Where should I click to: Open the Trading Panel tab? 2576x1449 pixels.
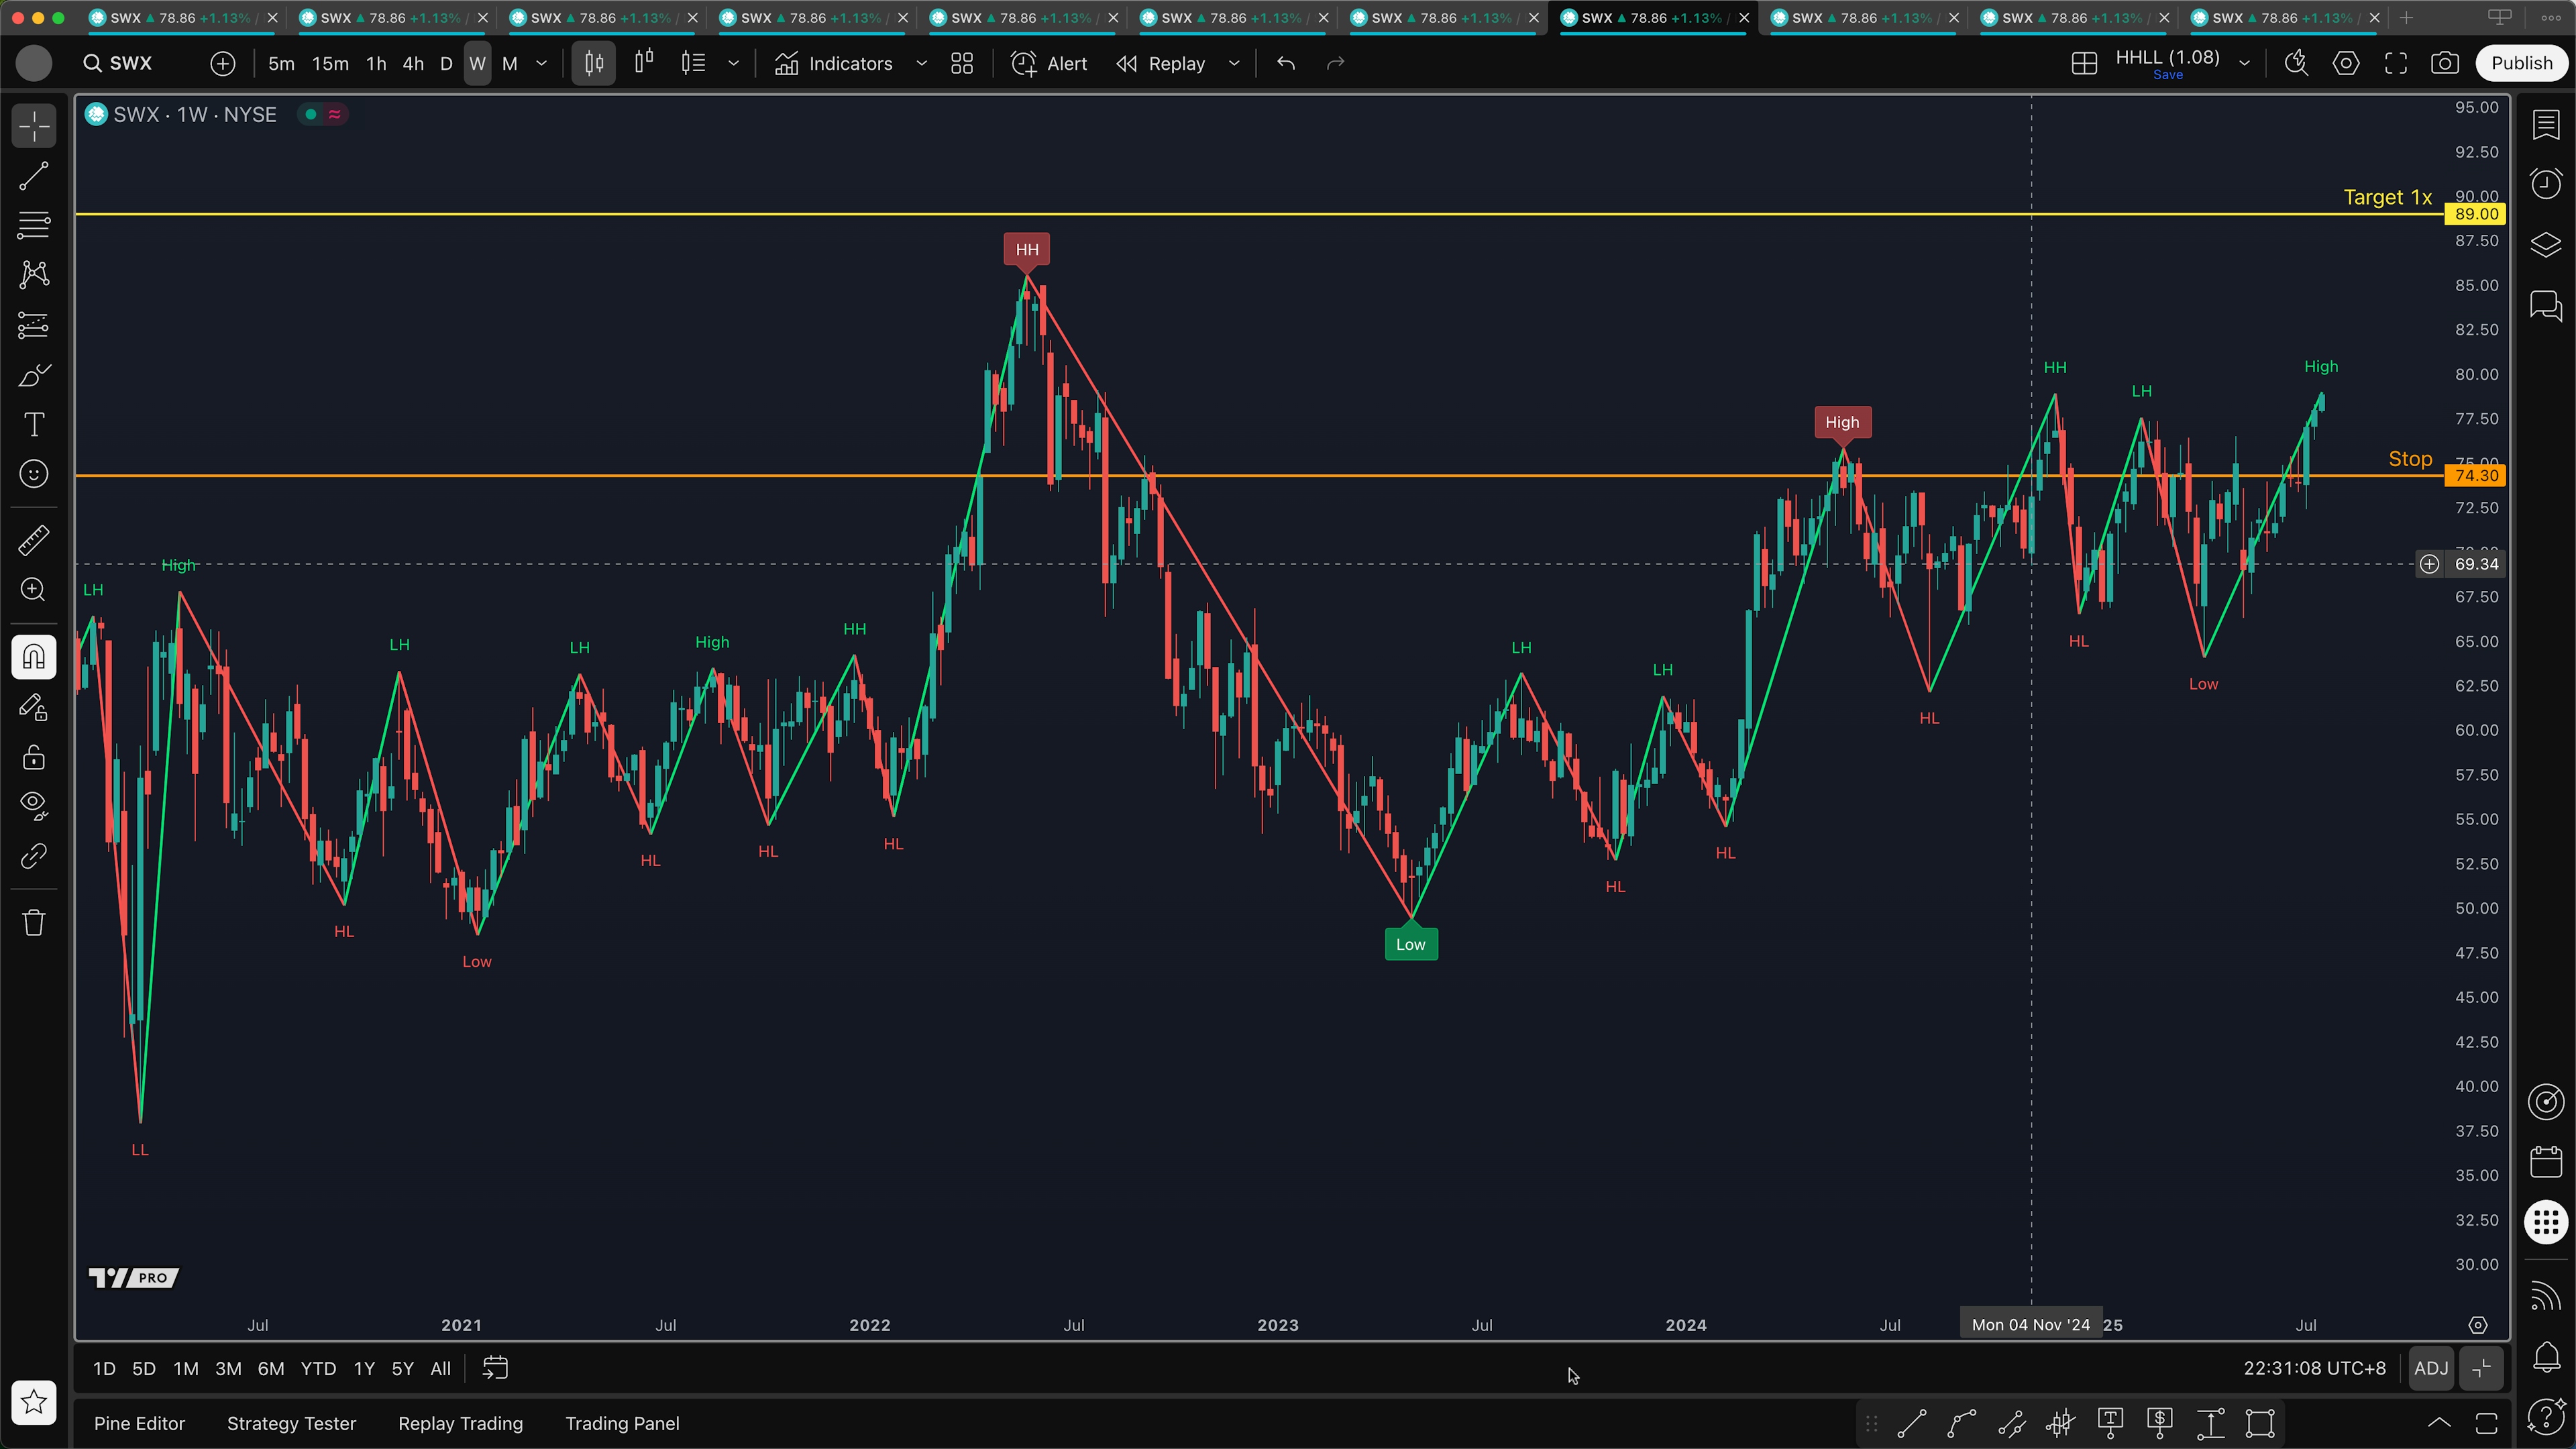tap(622, 1424)
